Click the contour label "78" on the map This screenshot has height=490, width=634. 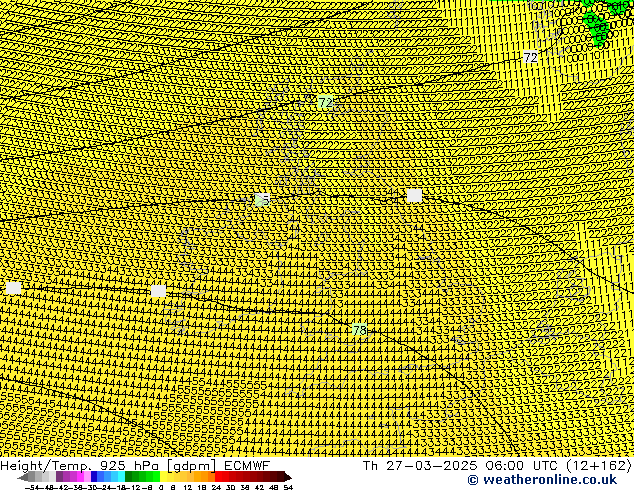(359, 330)
